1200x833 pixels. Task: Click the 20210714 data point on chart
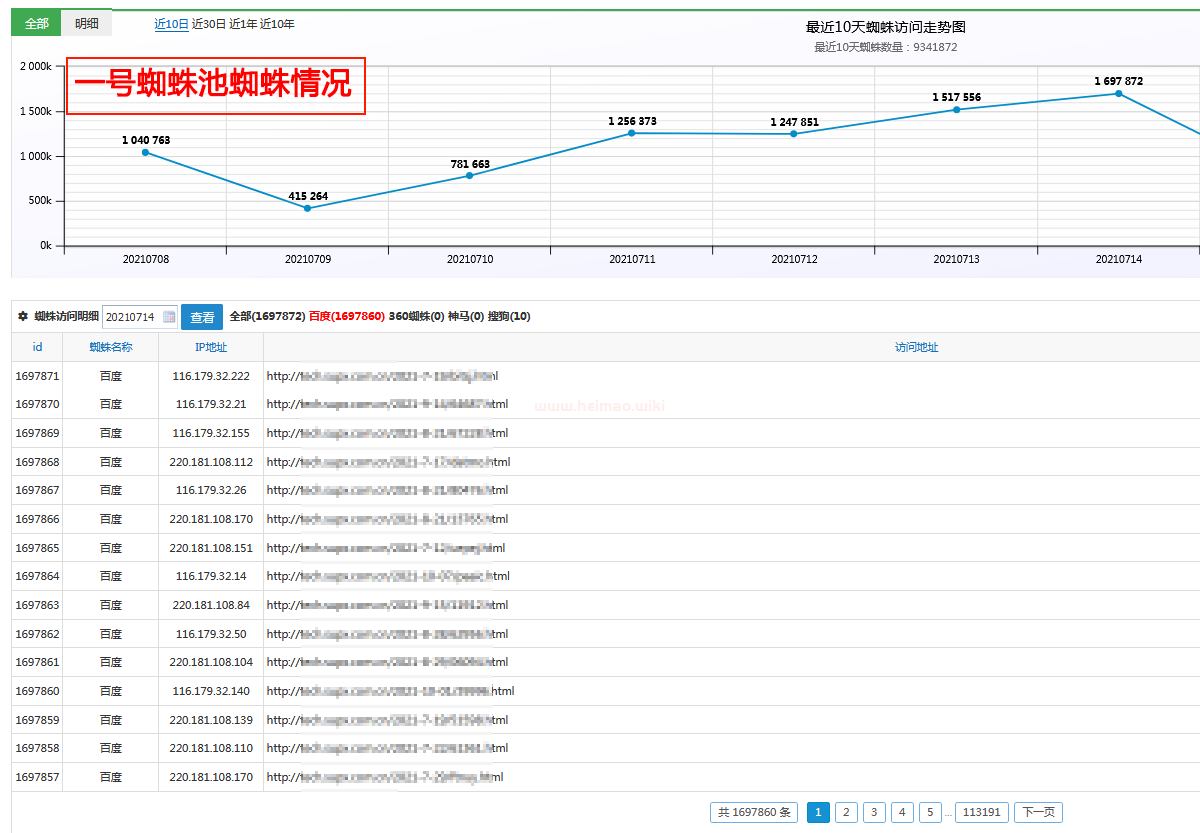pyautogui.click(x=1118, y=94)
